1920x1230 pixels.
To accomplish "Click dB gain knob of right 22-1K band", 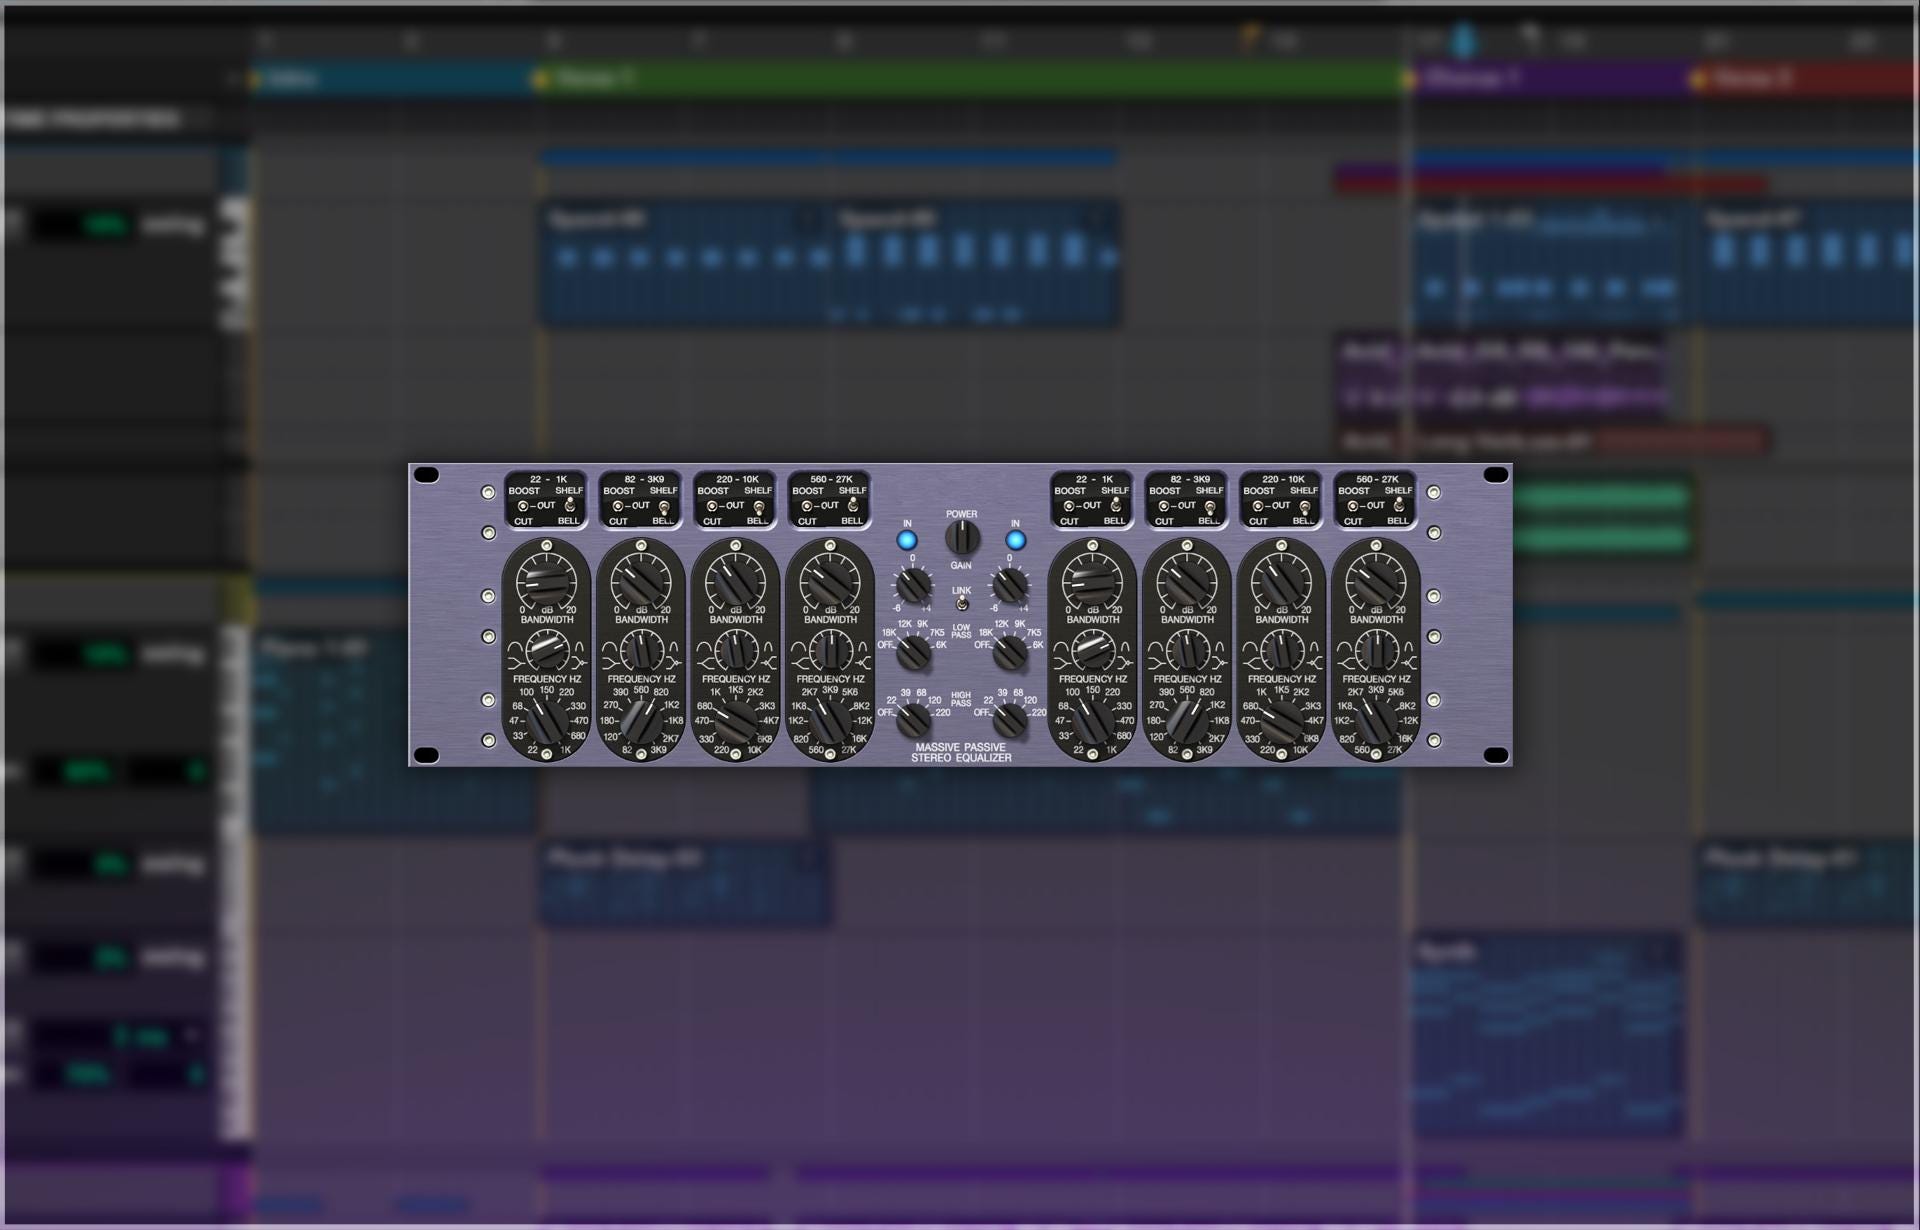I will 1092,581.
